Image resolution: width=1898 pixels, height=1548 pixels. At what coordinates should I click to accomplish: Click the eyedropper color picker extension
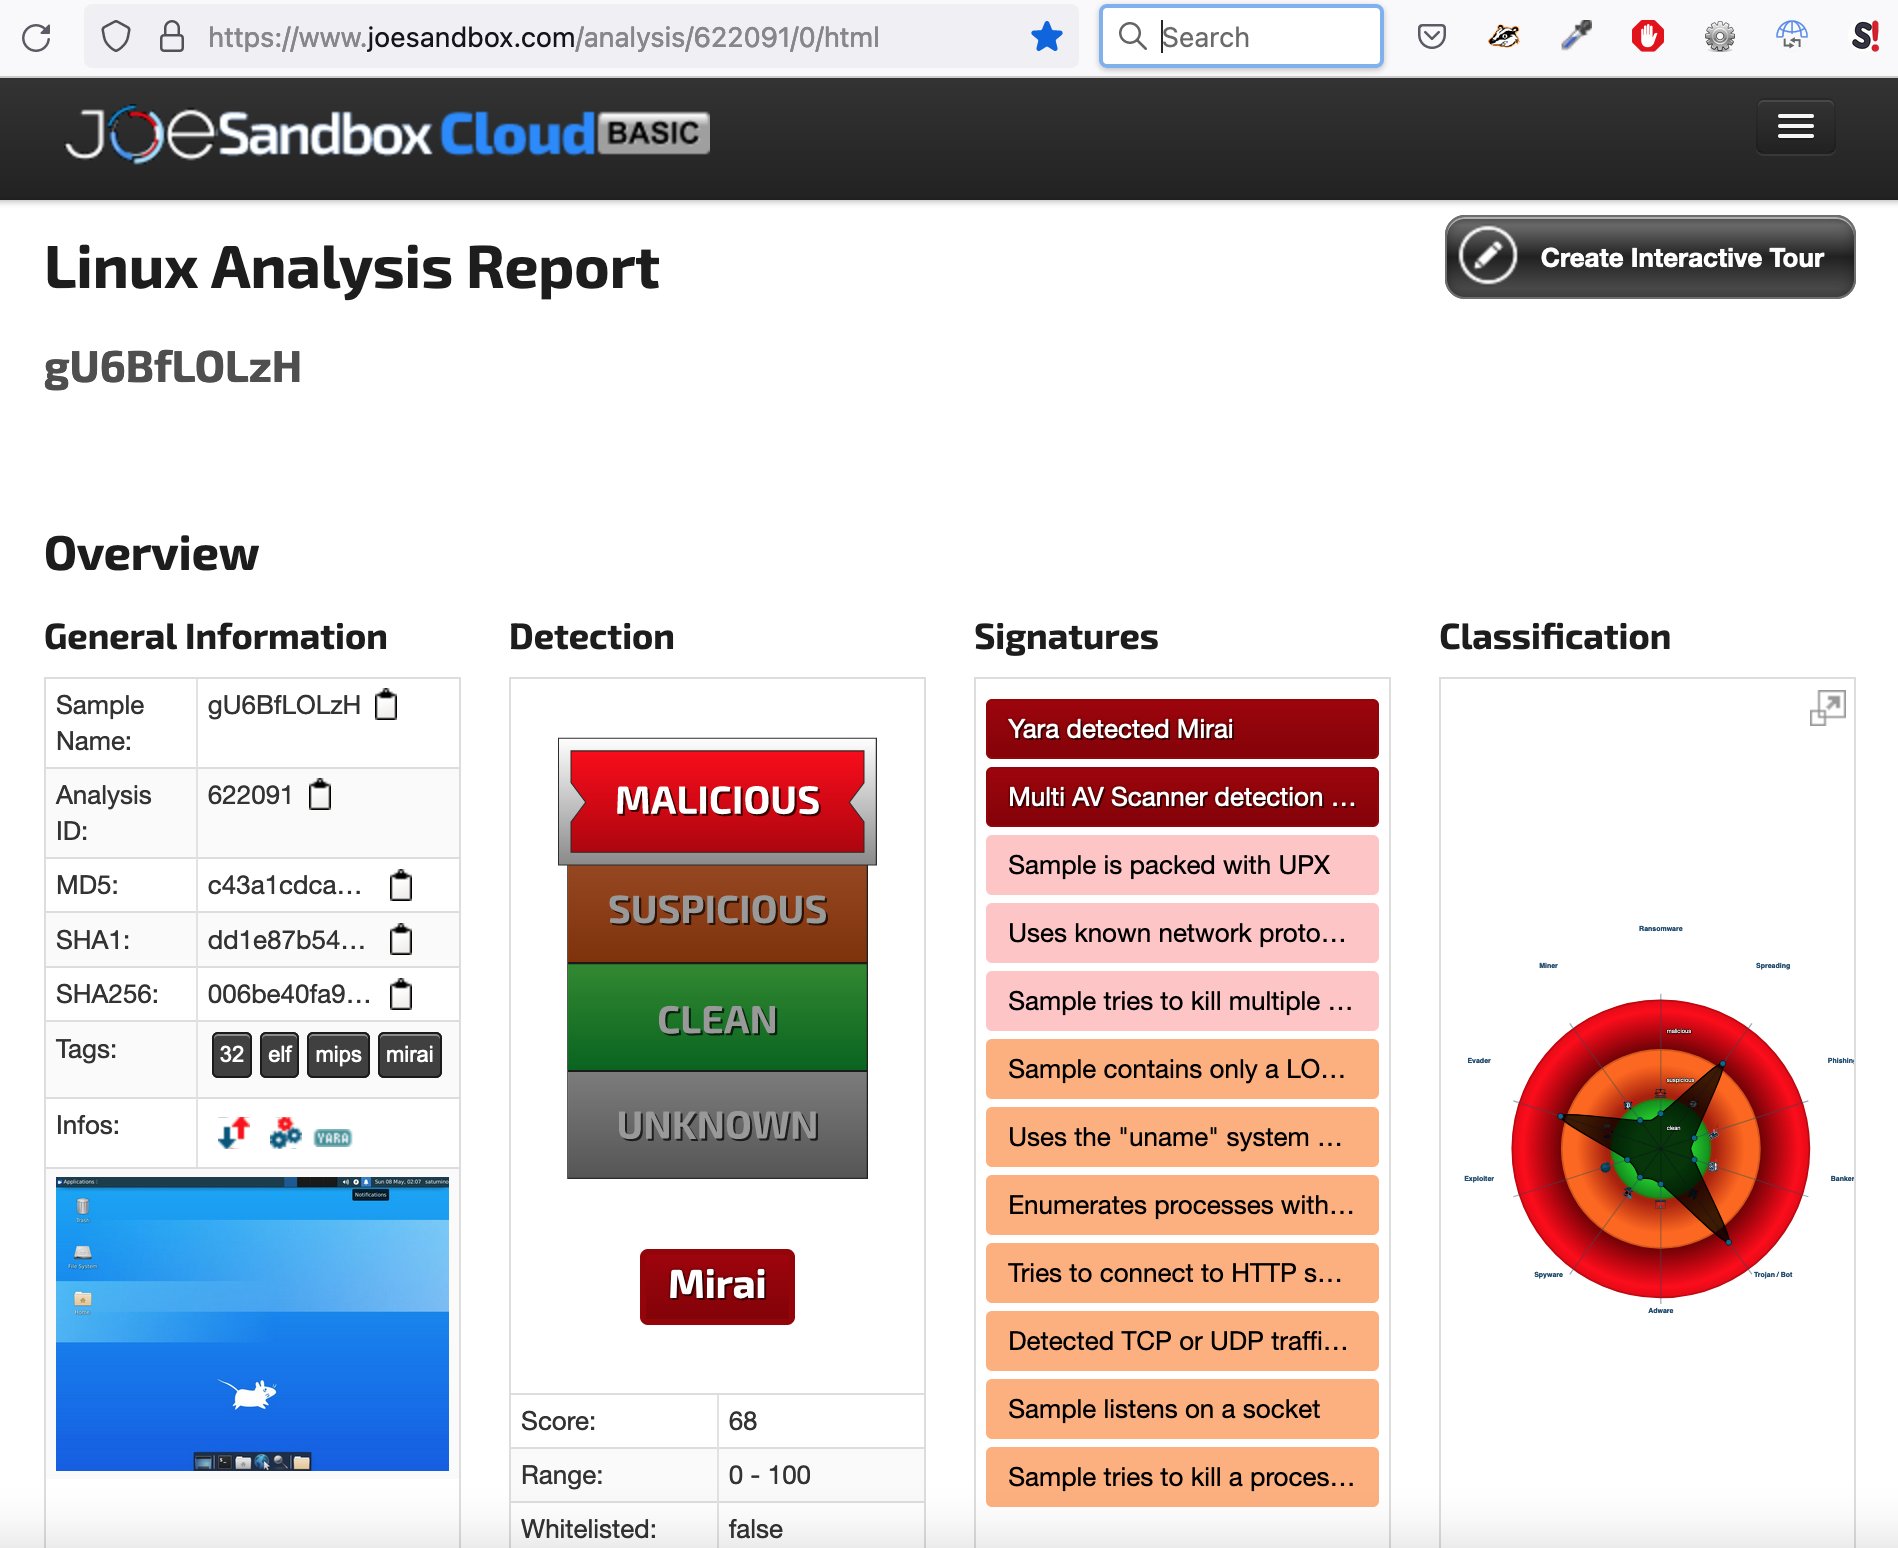point(1576,38)
